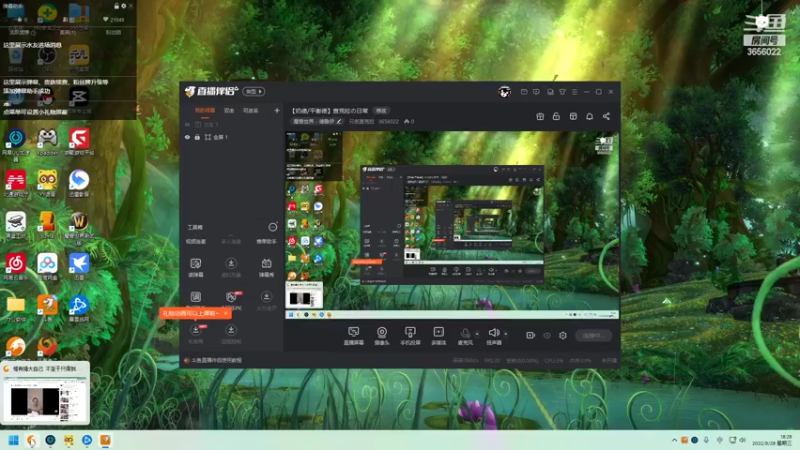Click the gift box icon in the stream header
800x450 pixels.
pyautogui.click(x=540, y=116)
